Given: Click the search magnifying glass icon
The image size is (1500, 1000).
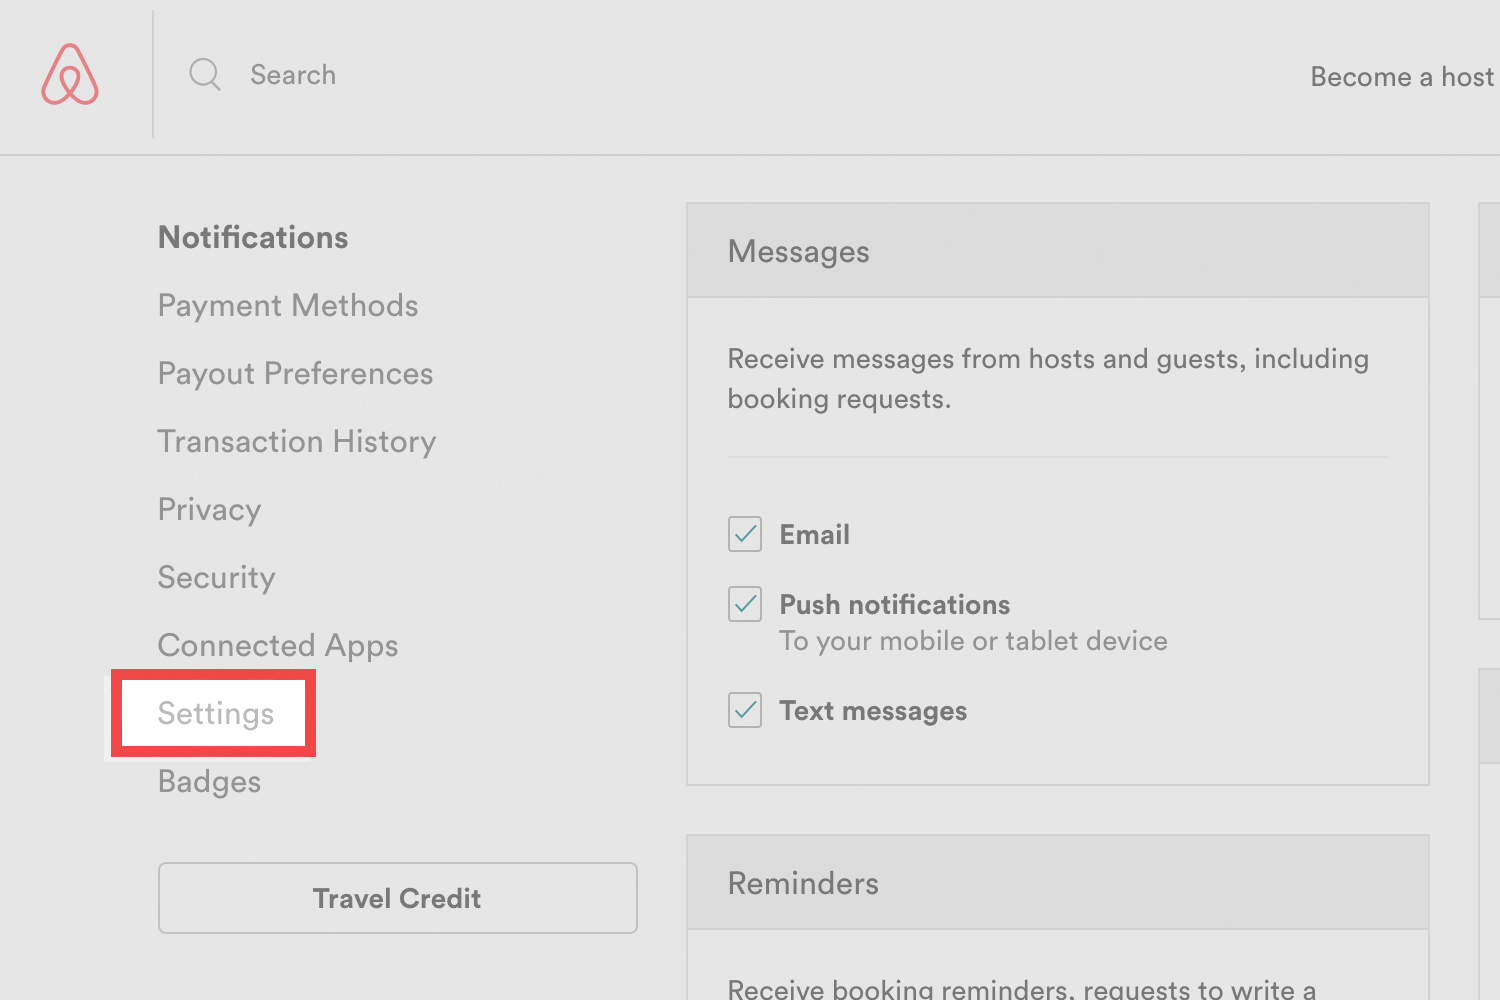Looking at the screenshot, I should click(x=205, y=74).
